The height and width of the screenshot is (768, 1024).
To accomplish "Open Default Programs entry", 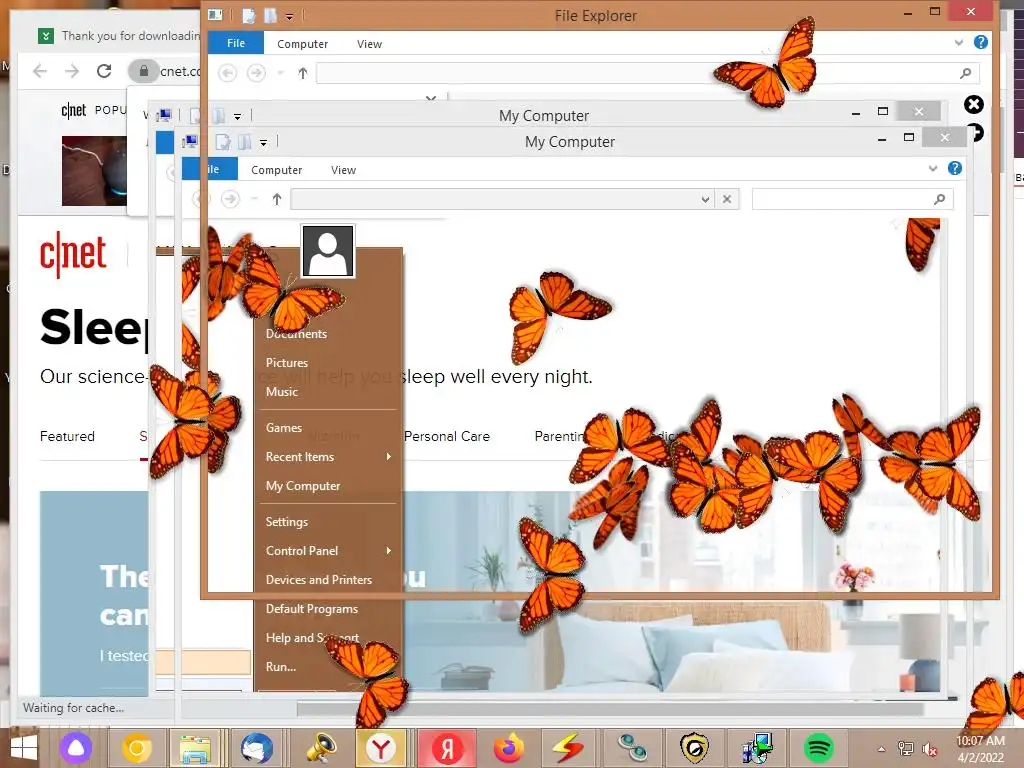I will pyautogui.click(x=312, y=609).
